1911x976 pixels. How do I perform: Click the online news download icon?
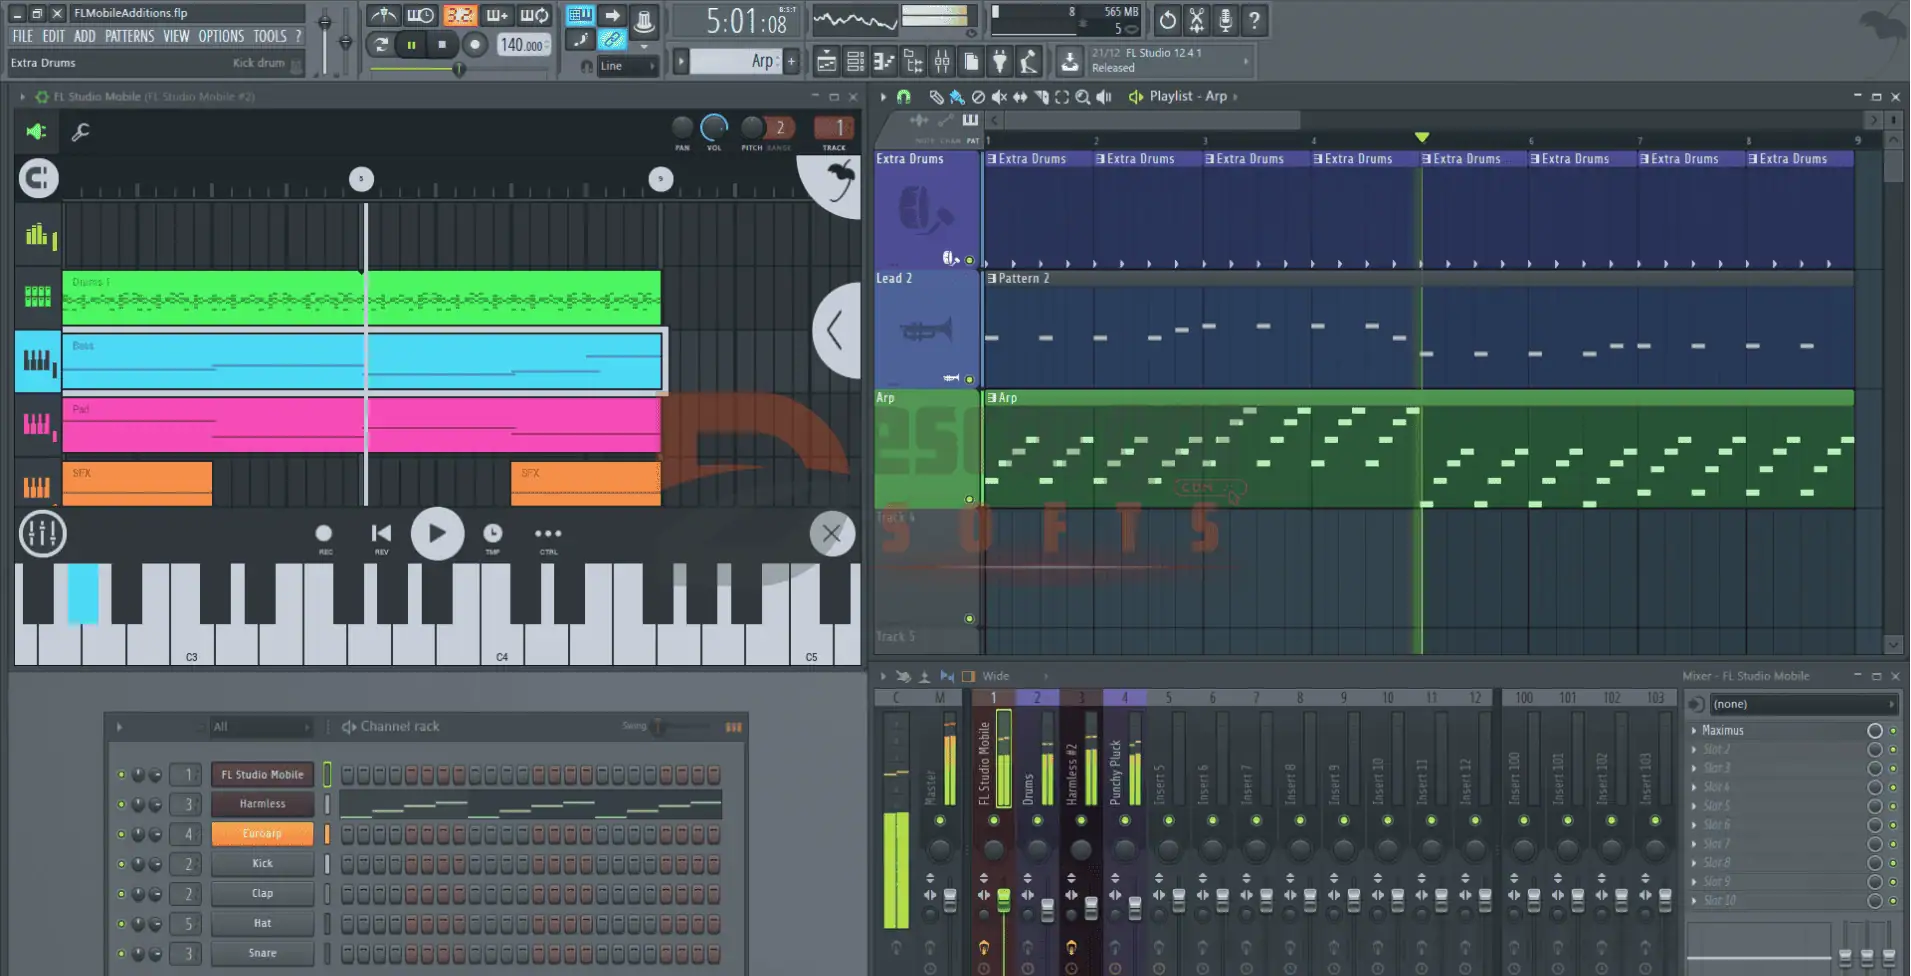pos(1070,62)
